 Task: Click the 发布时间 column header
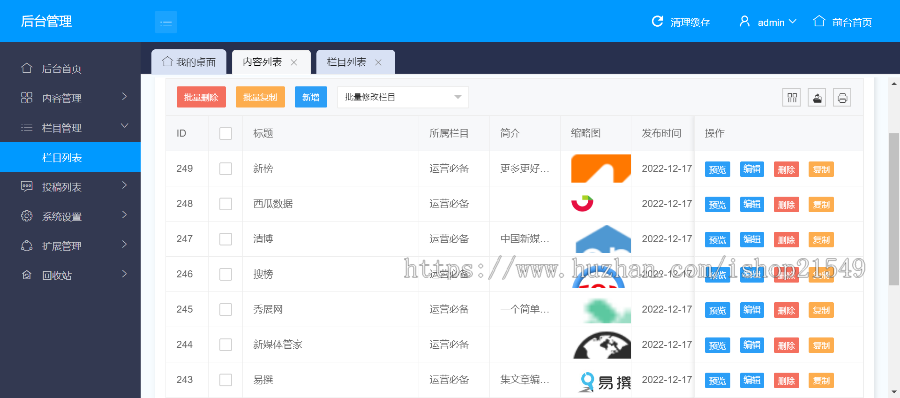[x=661, y=133]
